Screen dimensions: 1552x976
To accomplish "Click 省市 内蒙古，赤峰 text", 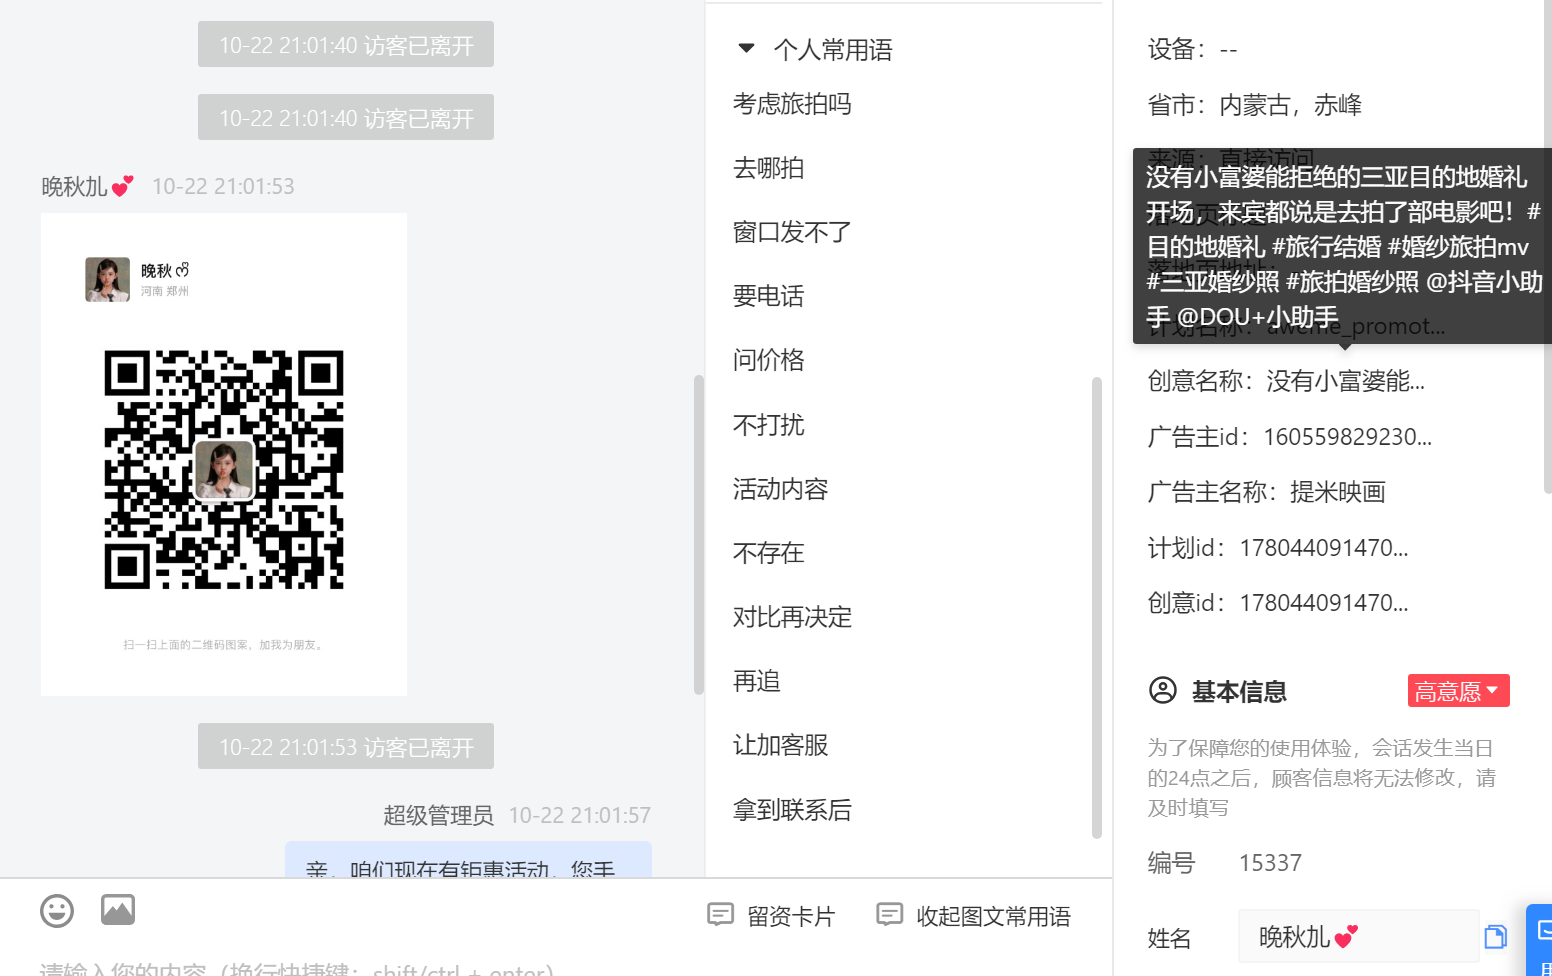I will pyautogui.click(x=1255, y=105).
